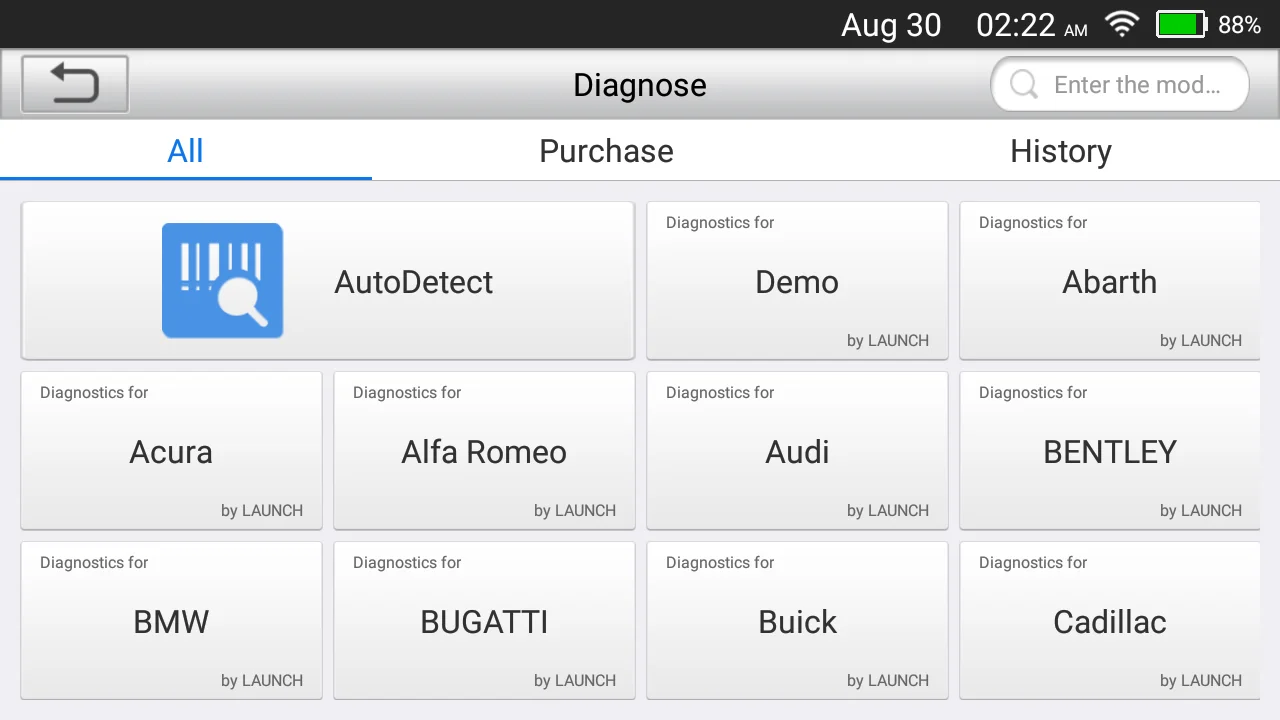Tap the search magnifier icon
Viewport: 1280px width, 720px height.
[x=1024, y=85]
